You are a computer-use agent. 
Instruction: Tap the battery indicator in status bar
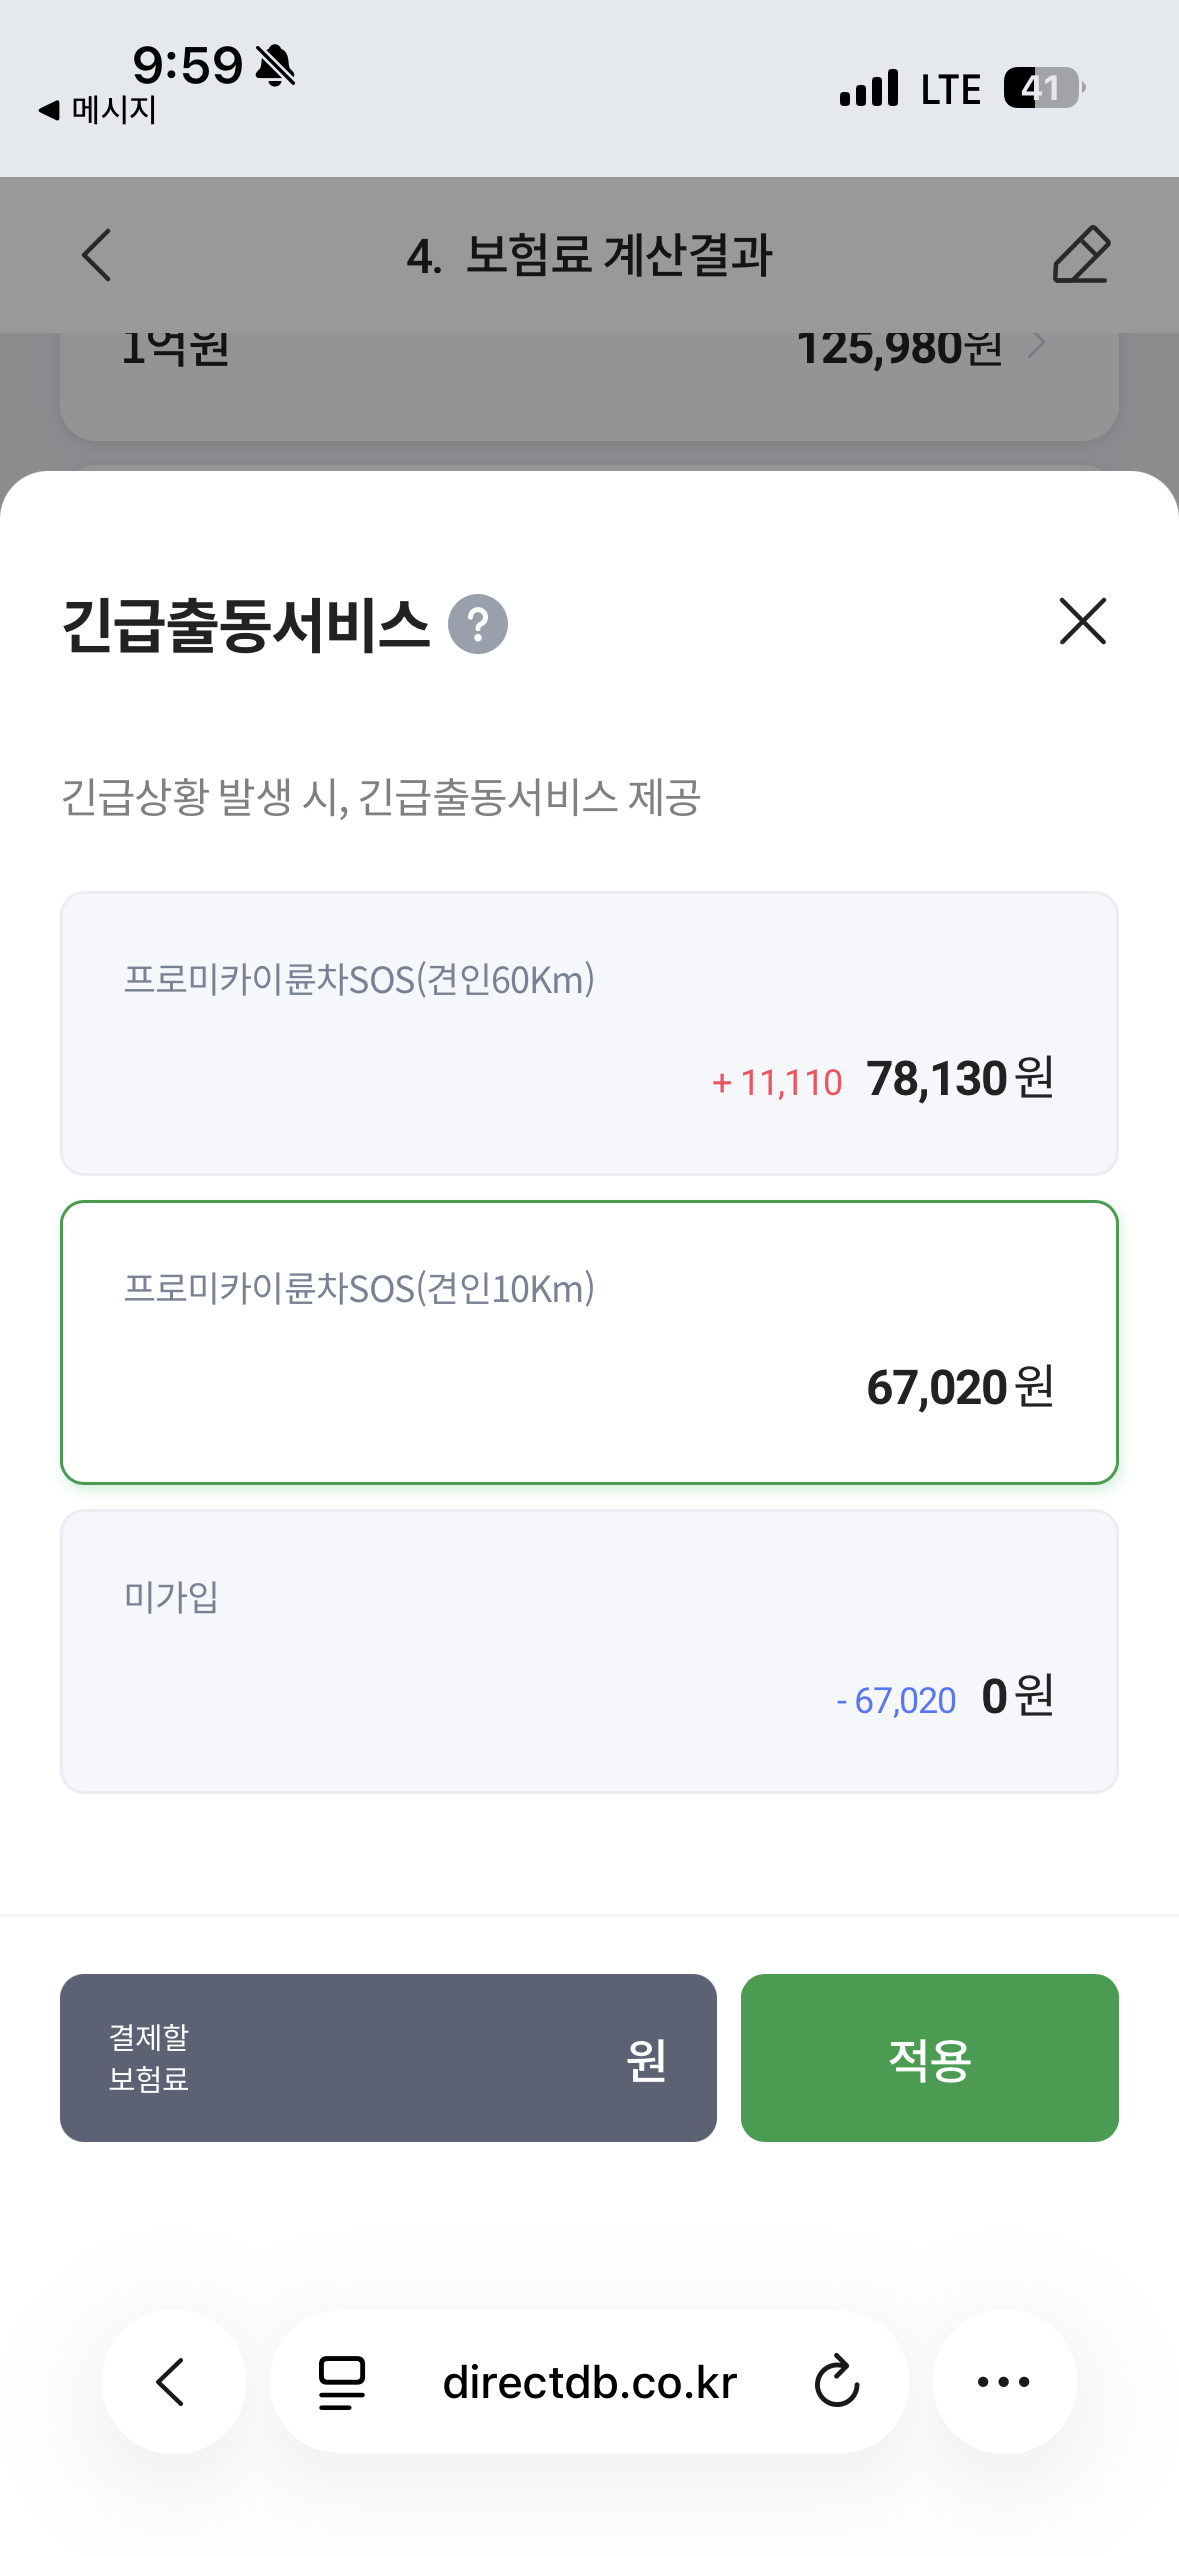point(1044,88)
